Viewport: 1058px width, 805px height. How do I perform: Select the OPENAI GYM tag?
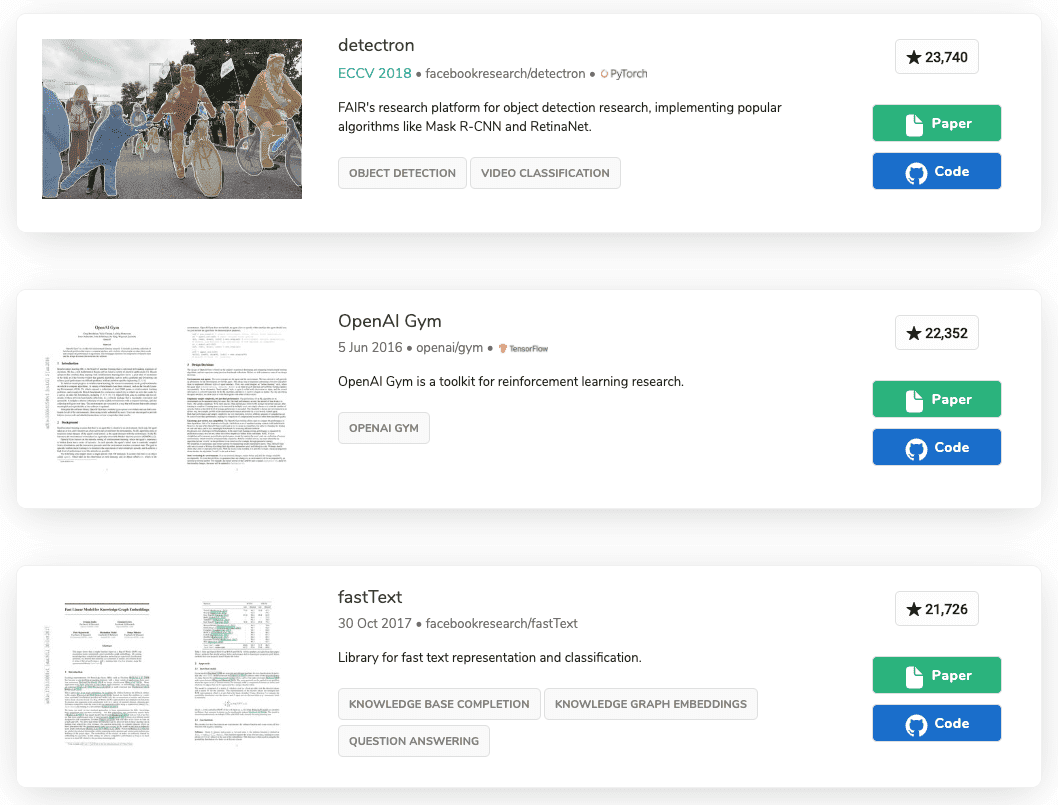(x=383, y=427)
